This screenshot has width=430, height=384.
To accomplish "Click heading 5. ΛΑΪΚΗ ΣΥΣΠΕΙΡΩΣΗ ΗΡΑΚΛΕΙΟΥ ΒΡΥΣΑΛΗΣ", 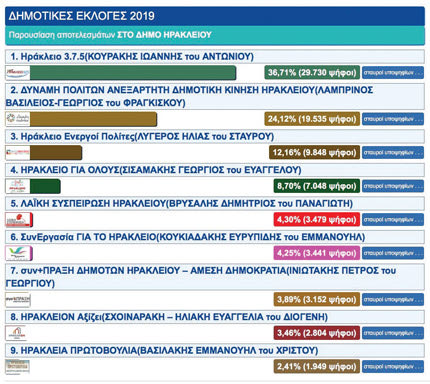I will tap(215, 204).
